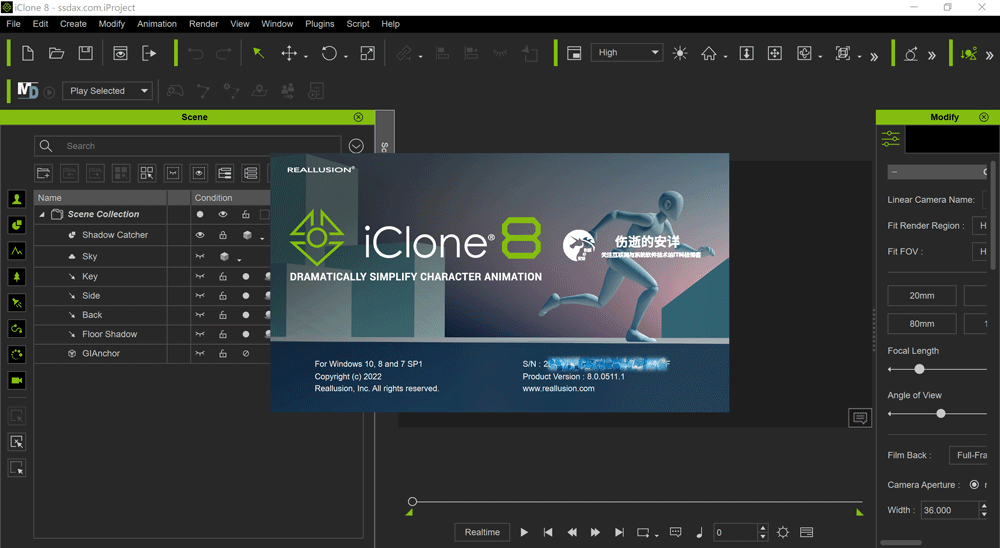Show the hidden GIAnchor item
The height and width of the screenshot is (548, 1000).
pyautogui.click(x=200, y=353)
